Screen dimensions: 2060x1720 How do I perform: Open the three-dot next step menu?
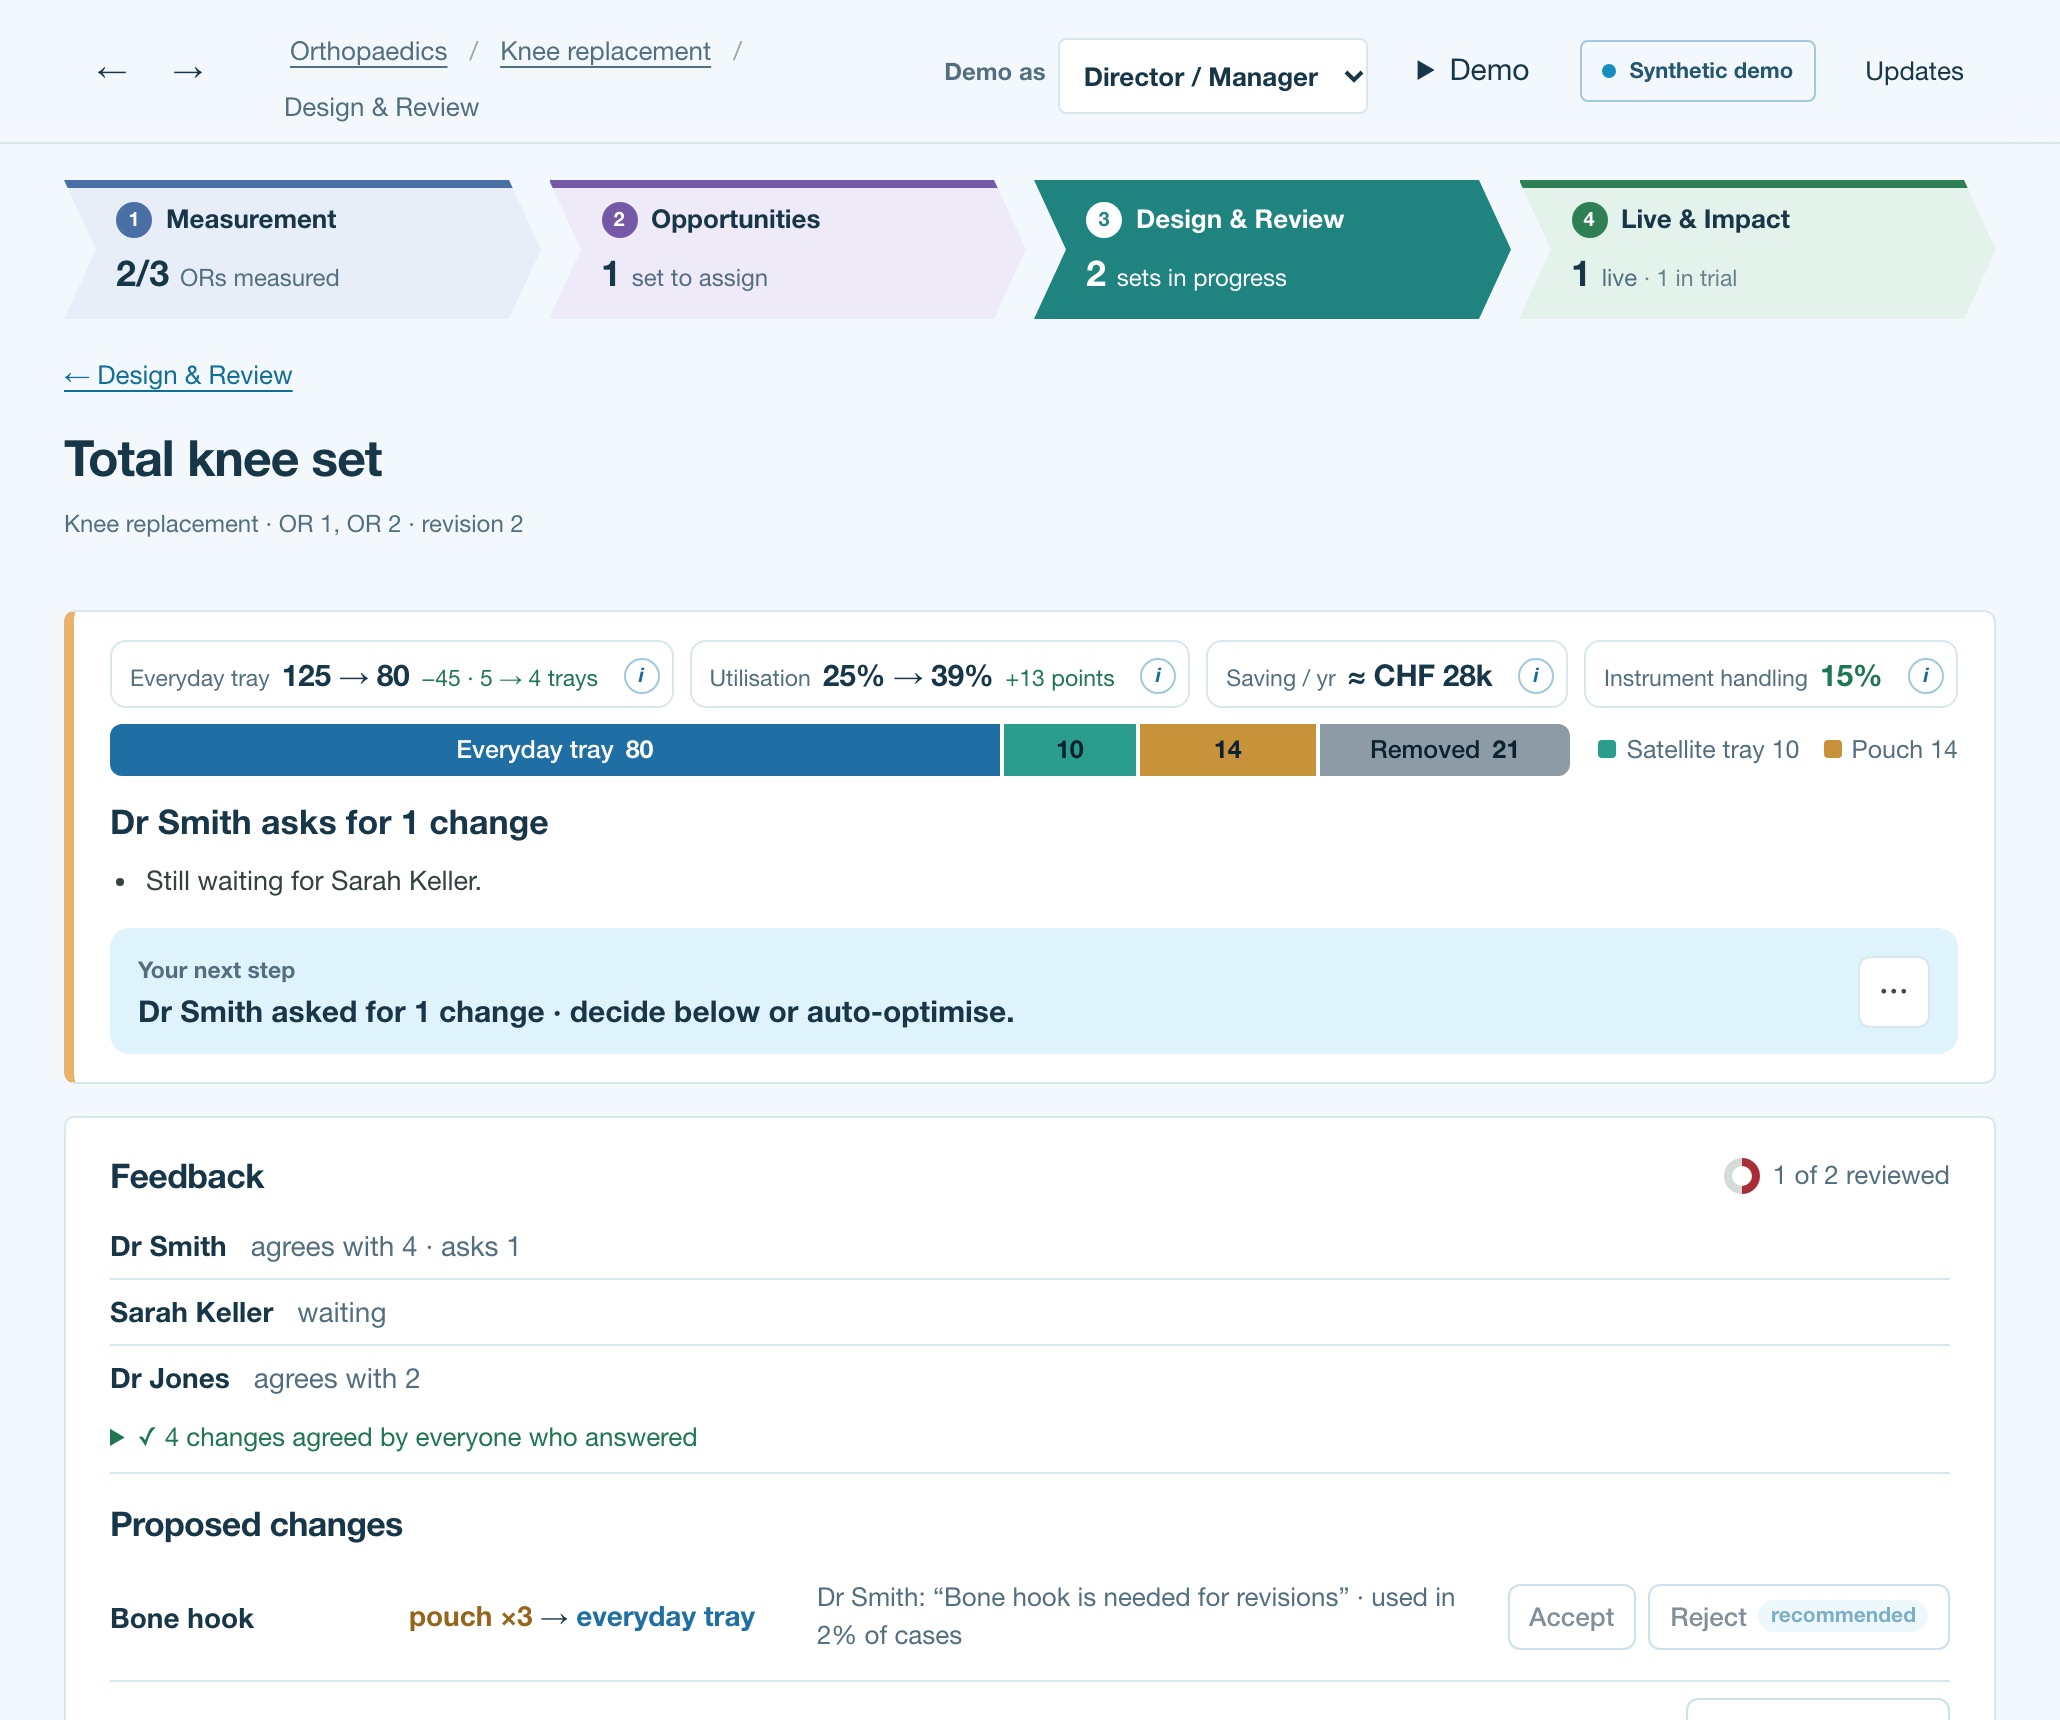click(x=1893, y=992)
